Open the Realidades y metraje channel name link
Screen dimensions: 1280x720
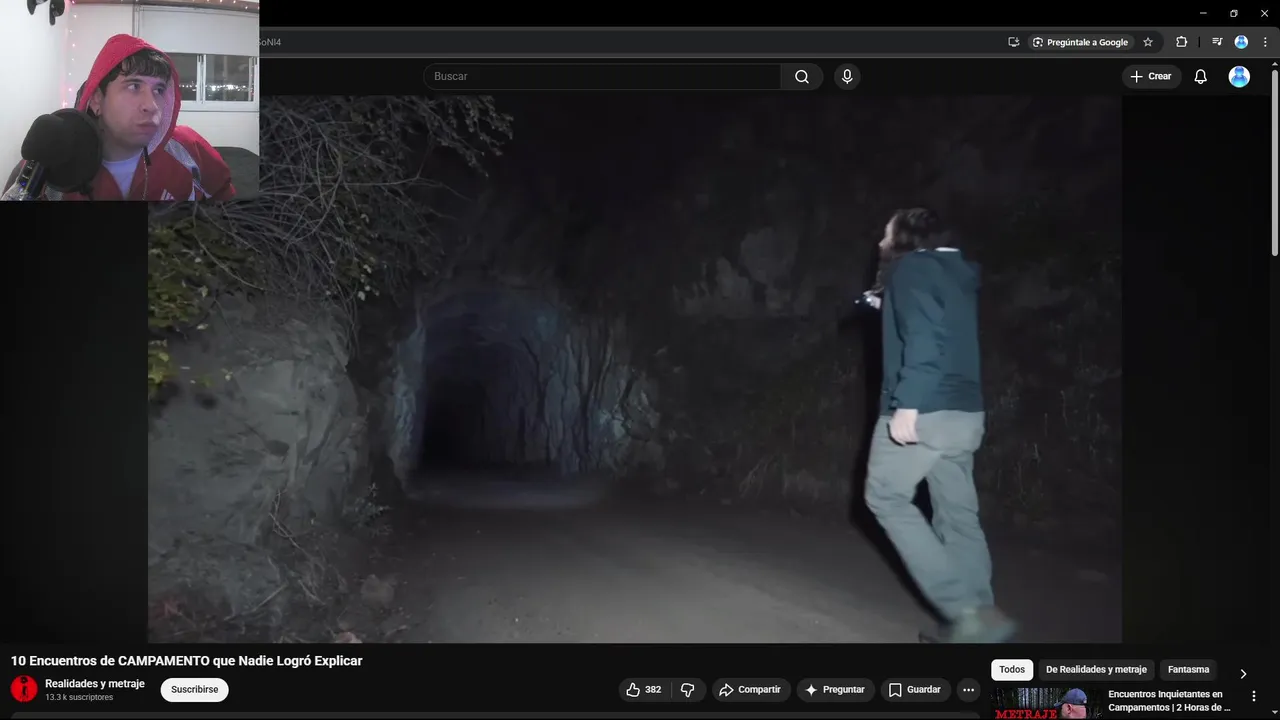[95, 684]
